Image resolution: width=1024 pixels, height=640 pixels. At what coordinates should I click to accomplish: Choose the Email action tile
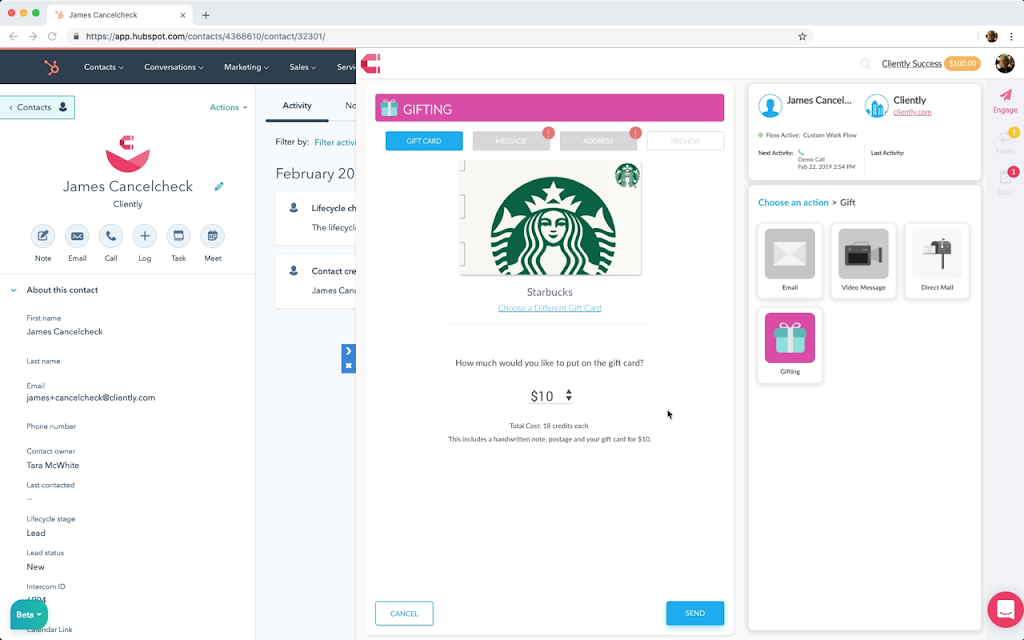pos(790,261)
